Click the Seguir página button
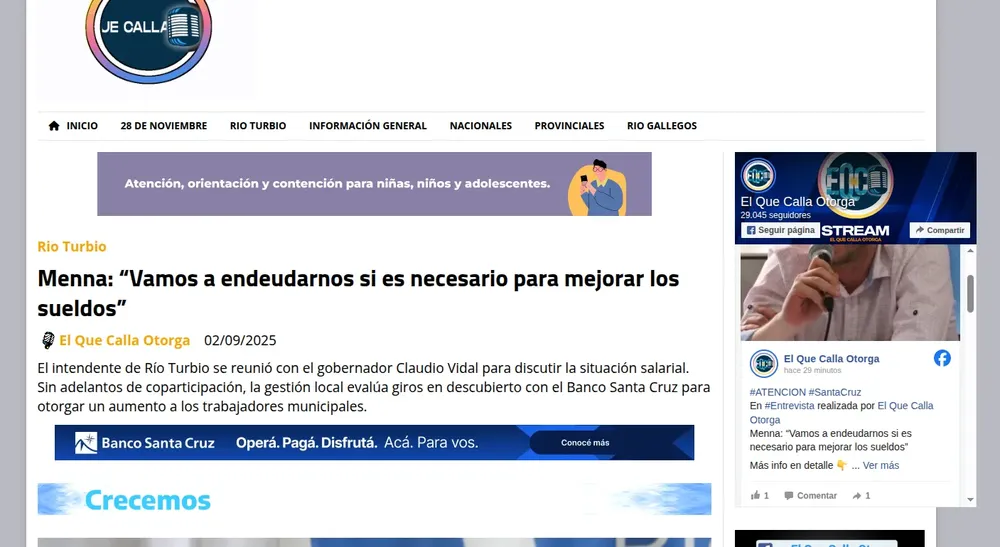1000x547 pixels. coord(781,230)
